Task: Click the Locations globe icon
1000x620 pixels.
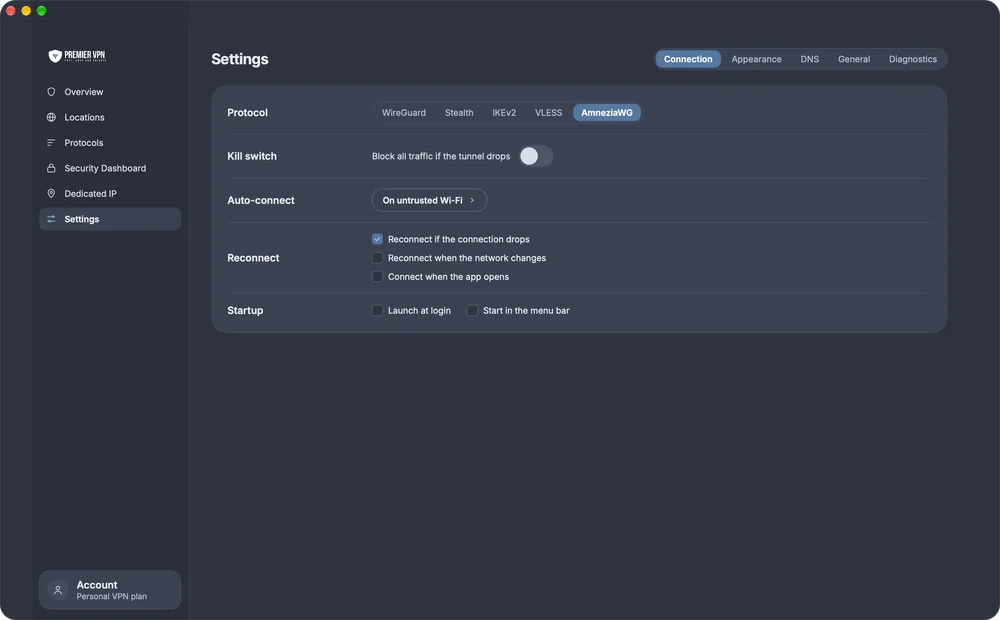Action: (51, 117)
